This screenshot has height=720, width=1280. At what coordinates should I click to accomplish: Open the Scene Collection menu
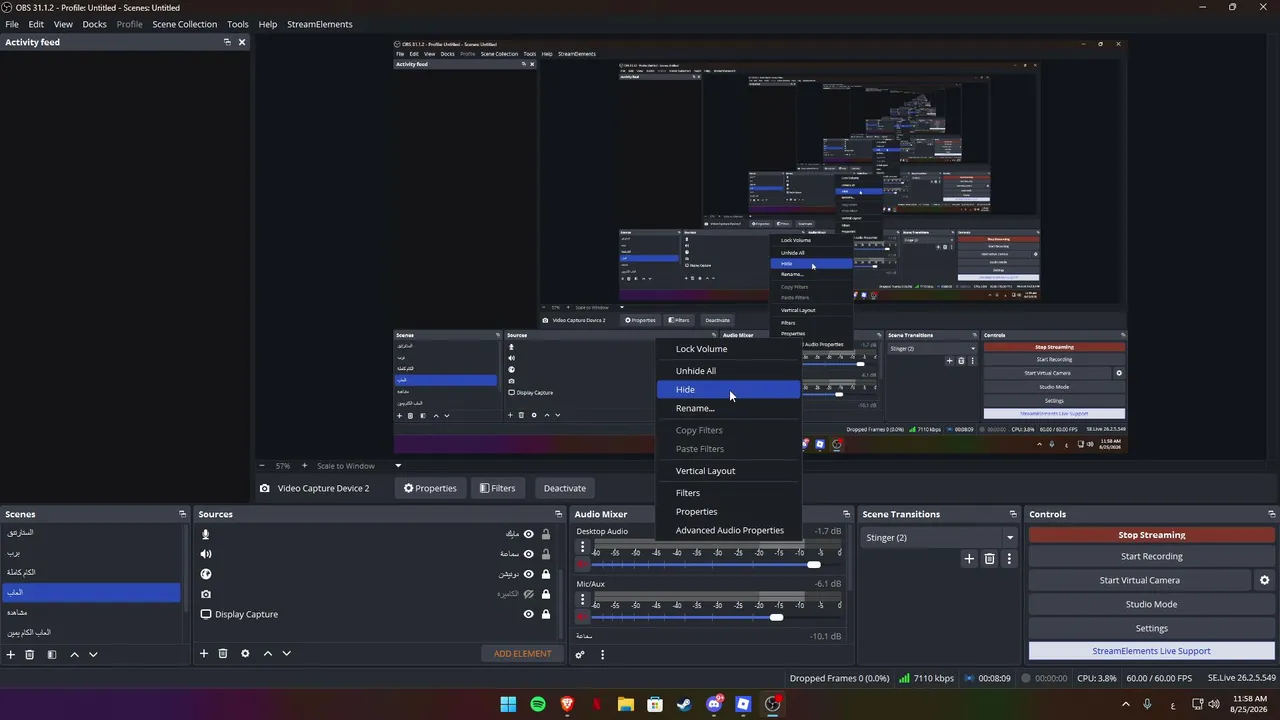click(184, 24)
